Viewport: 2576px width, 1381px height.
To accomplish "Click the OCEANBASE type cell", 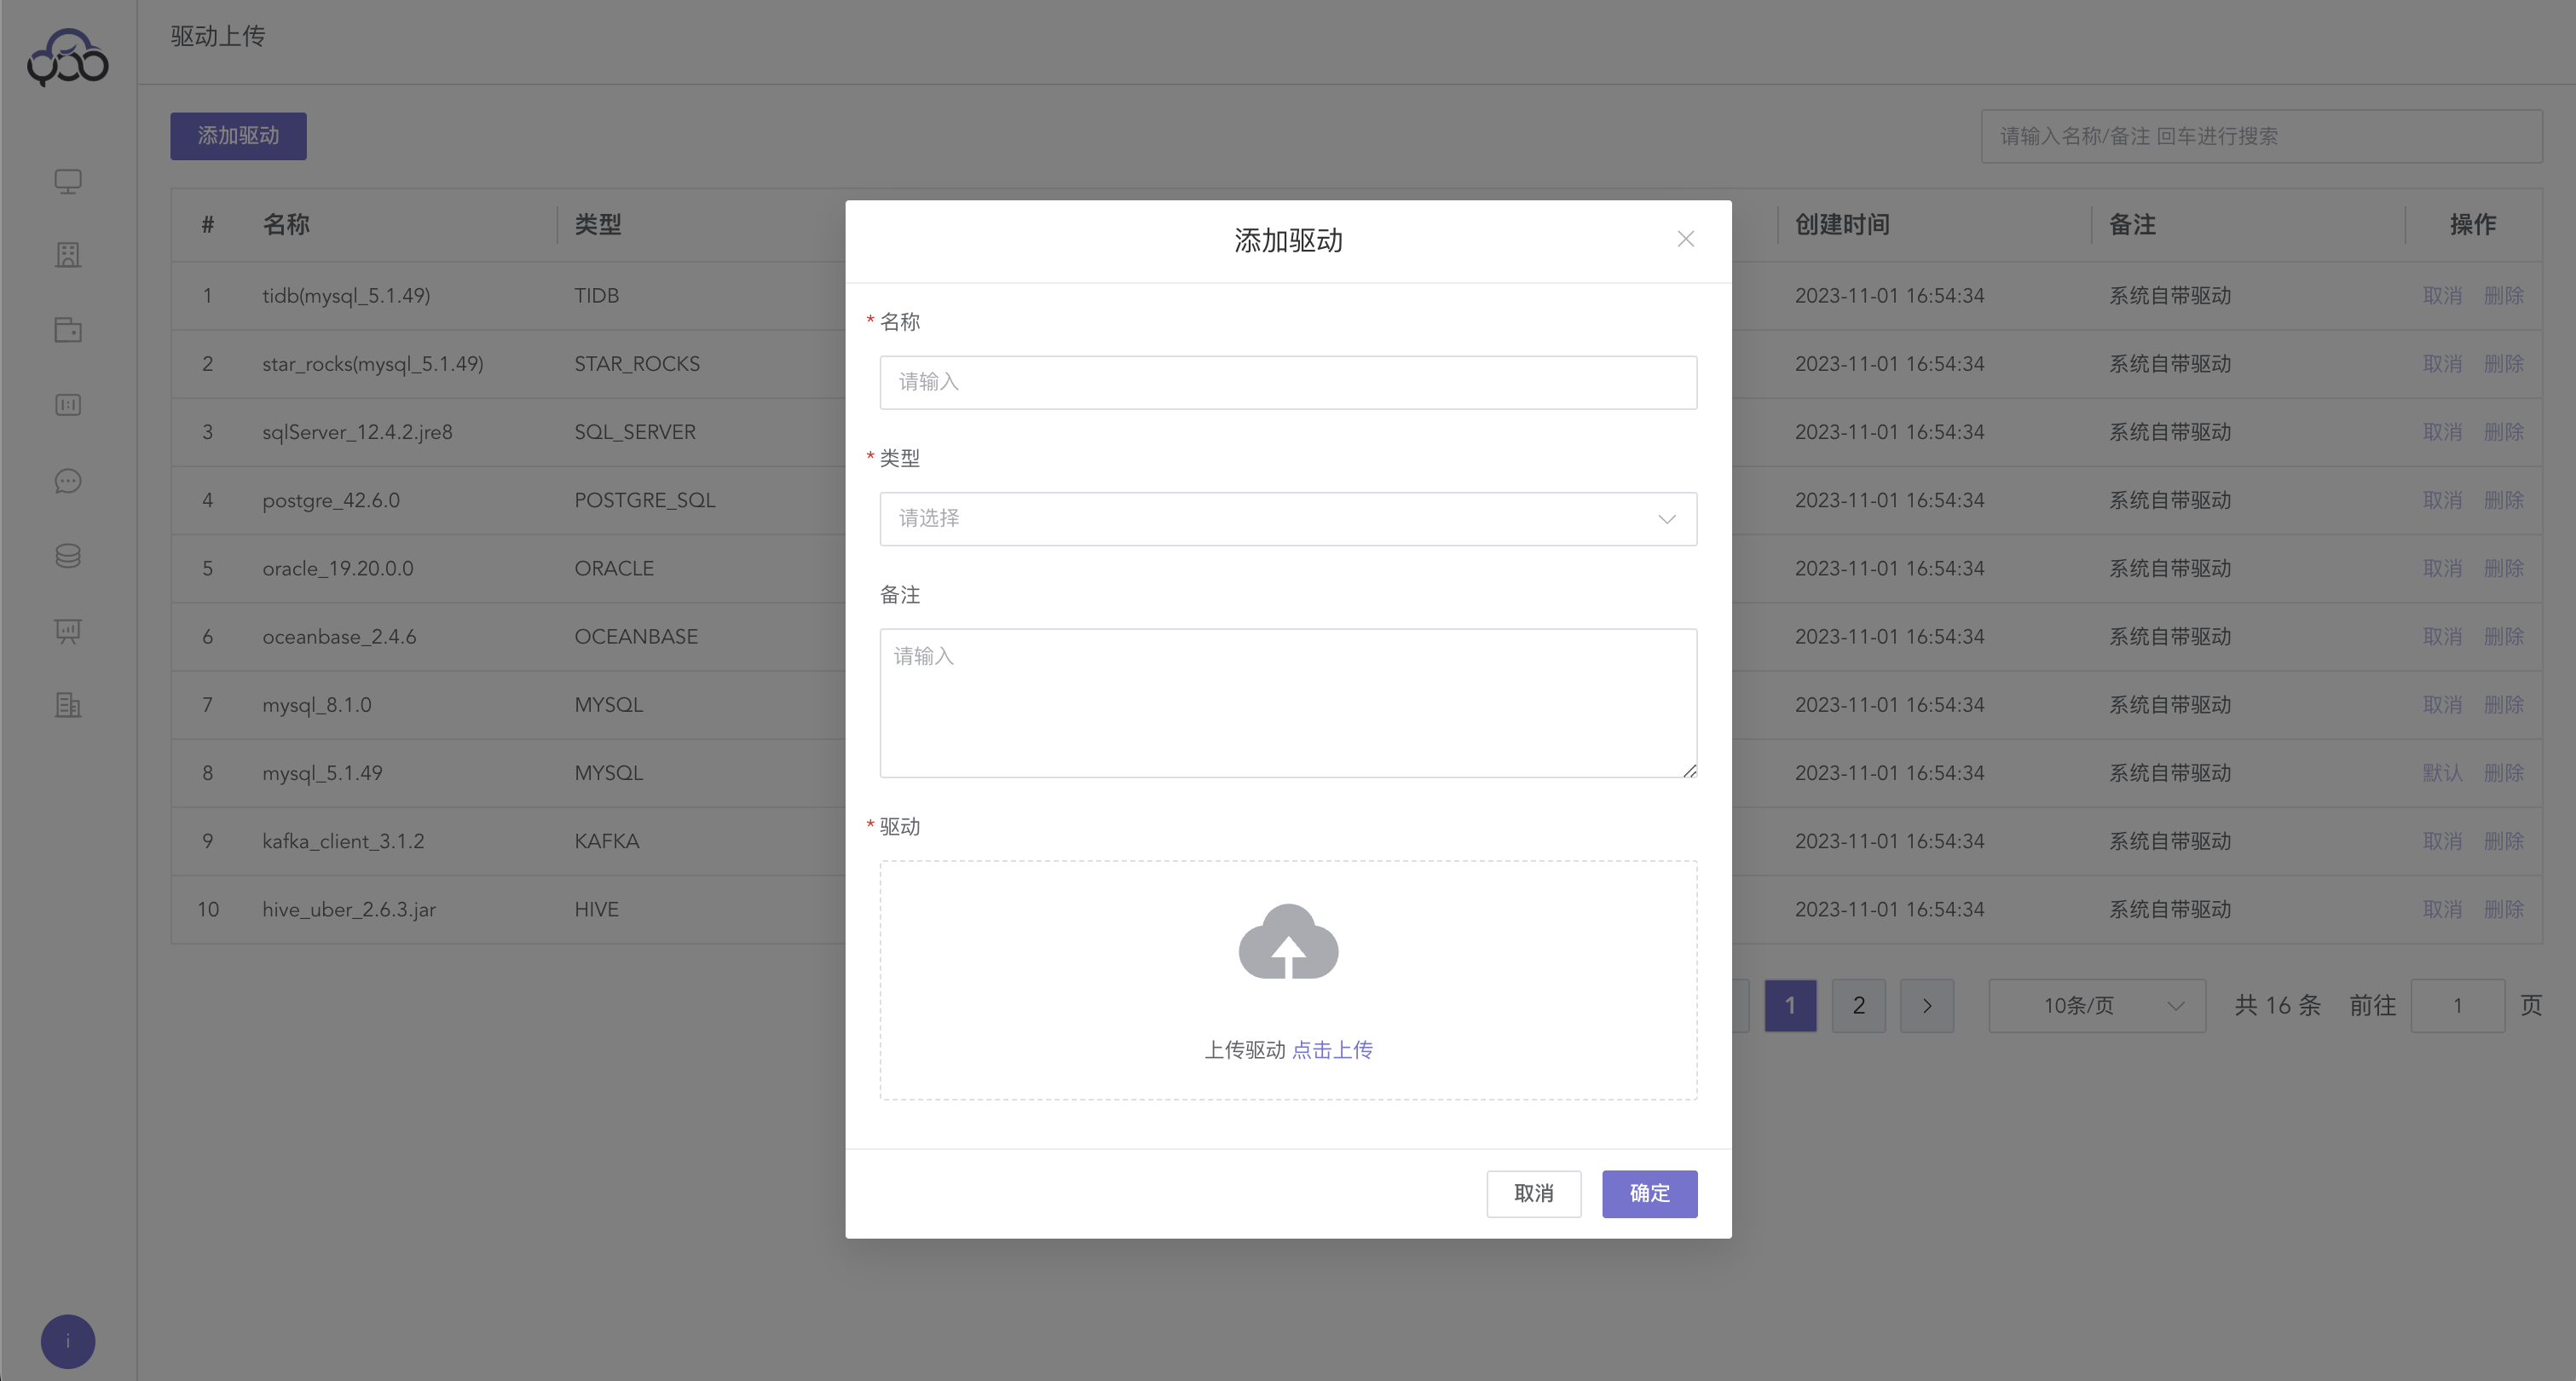I will [x=636, y=637].
